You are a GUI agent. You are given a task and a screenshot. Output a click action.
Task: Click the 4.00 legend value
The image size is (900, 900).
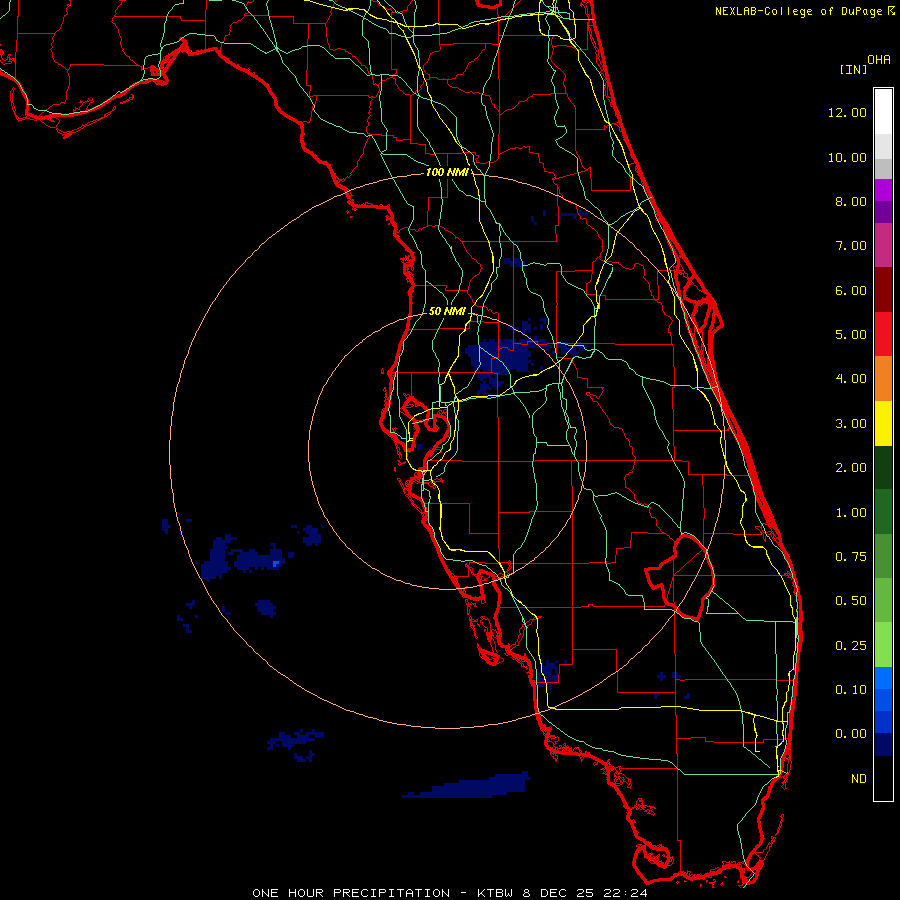click(x=851, y=379)
